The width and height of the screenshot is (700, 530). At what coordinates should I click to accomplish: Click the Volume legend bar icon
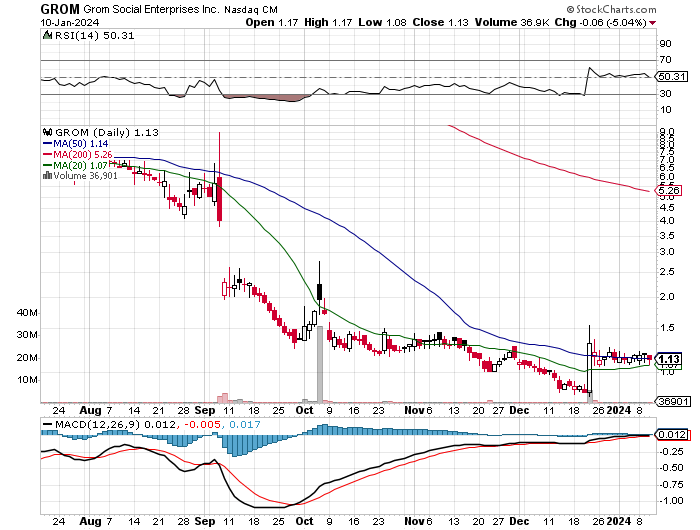[x=46, y=176]
